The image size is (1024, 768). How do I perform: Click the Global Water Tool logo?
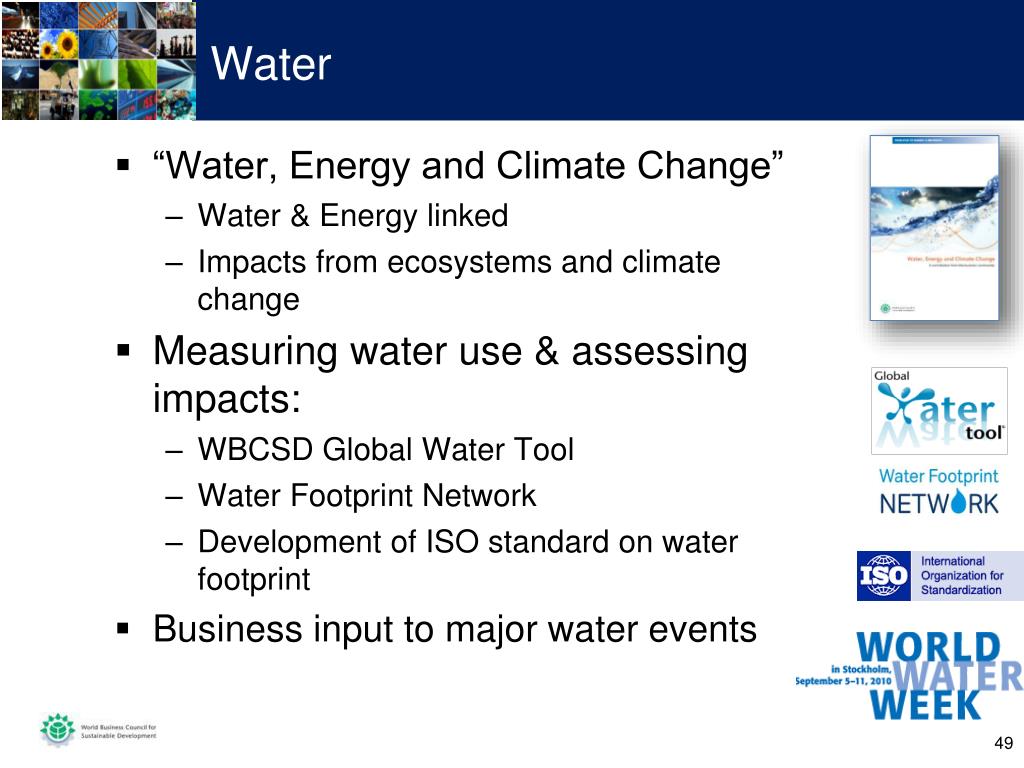pos(939,411)
